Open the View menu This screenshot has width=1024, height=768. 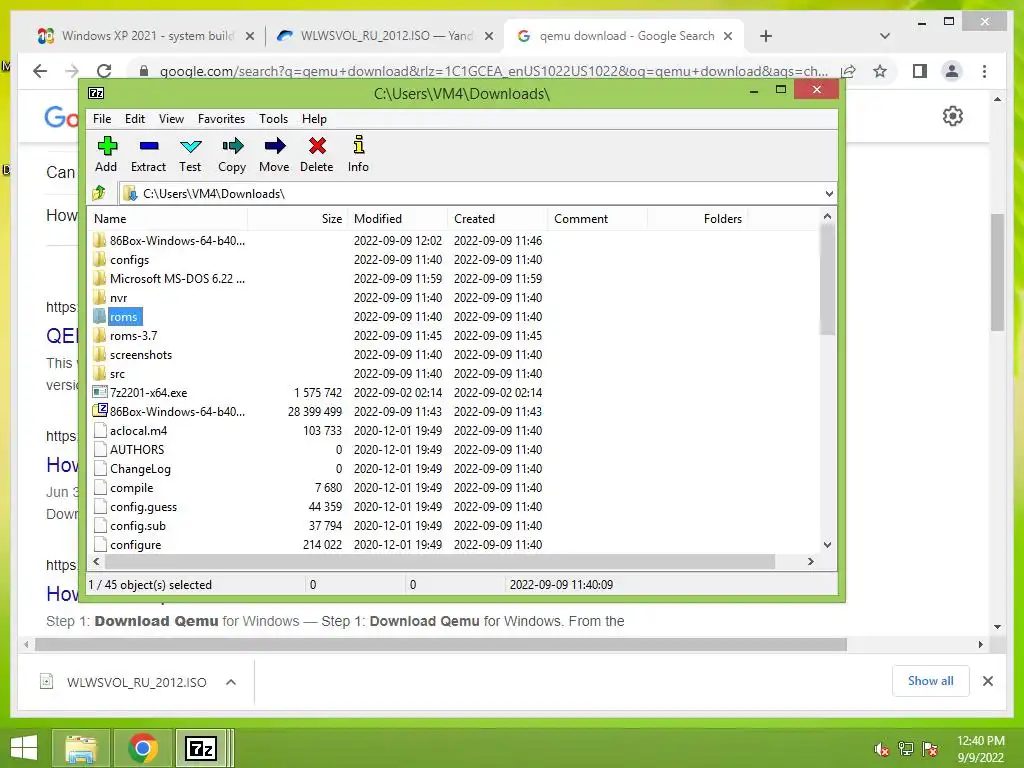click(171, 119)
